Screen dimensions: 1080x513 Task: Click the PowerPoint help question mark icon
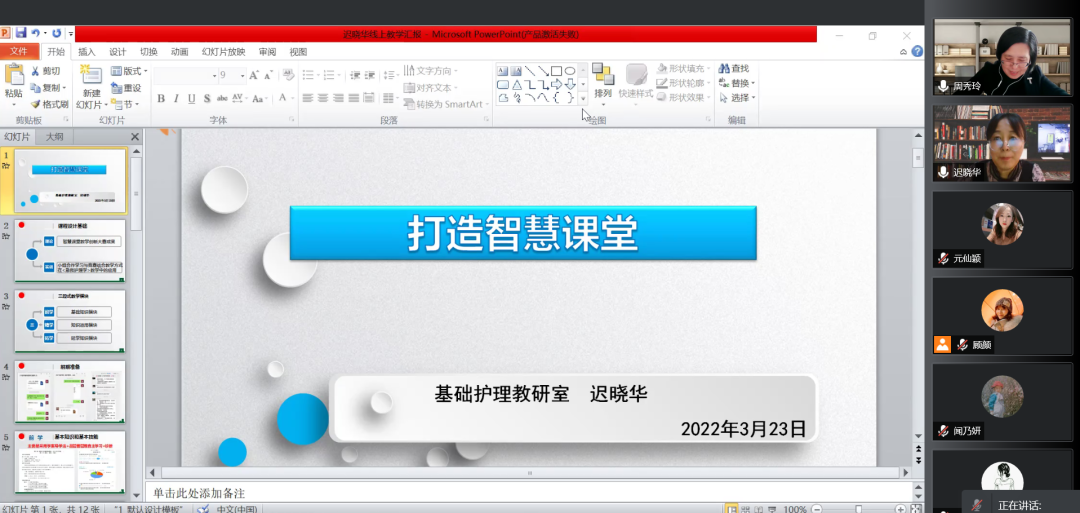[917, 52]
